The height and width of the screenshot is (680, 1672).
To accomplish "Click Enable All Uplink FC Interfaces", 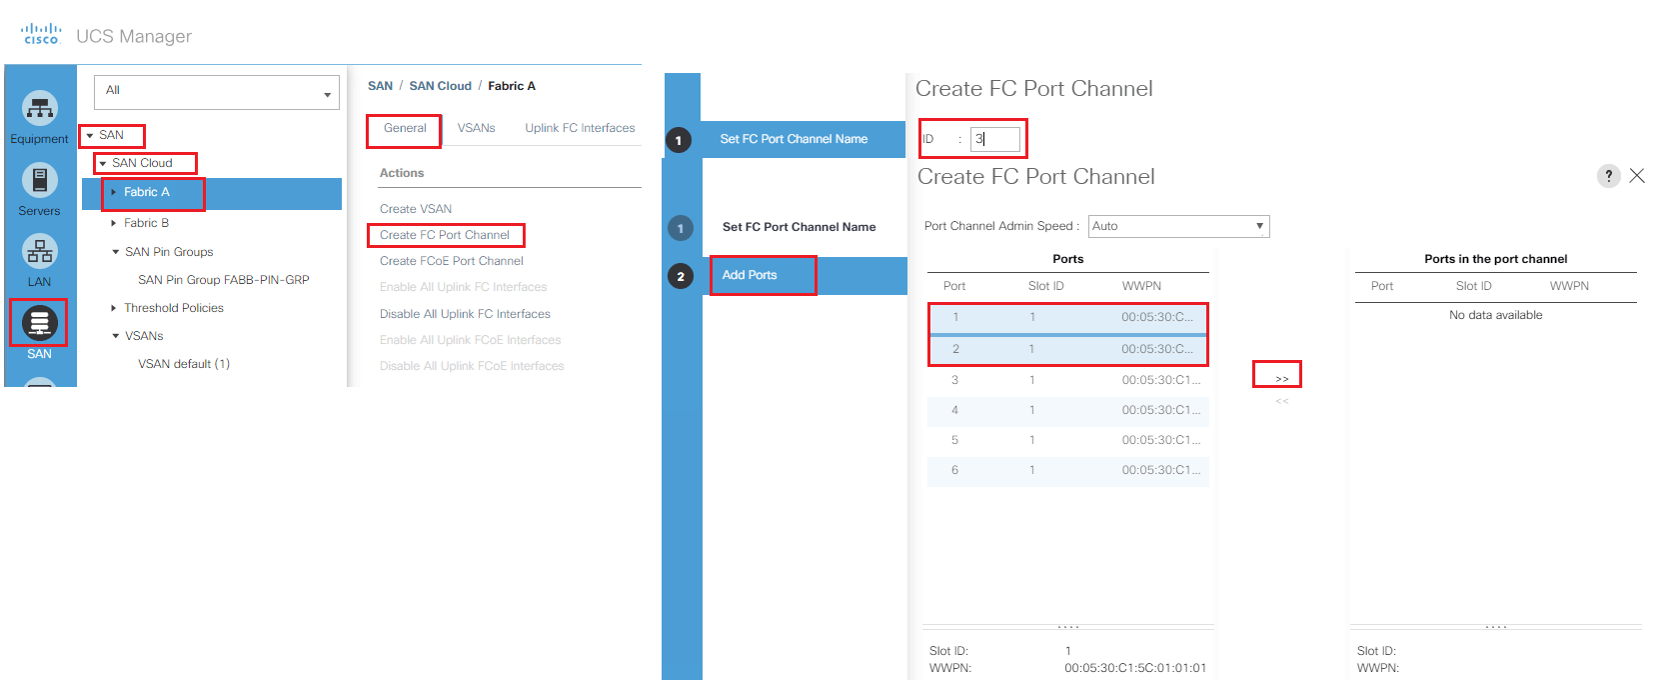I will pyautogui.click(x=463, y=287).
